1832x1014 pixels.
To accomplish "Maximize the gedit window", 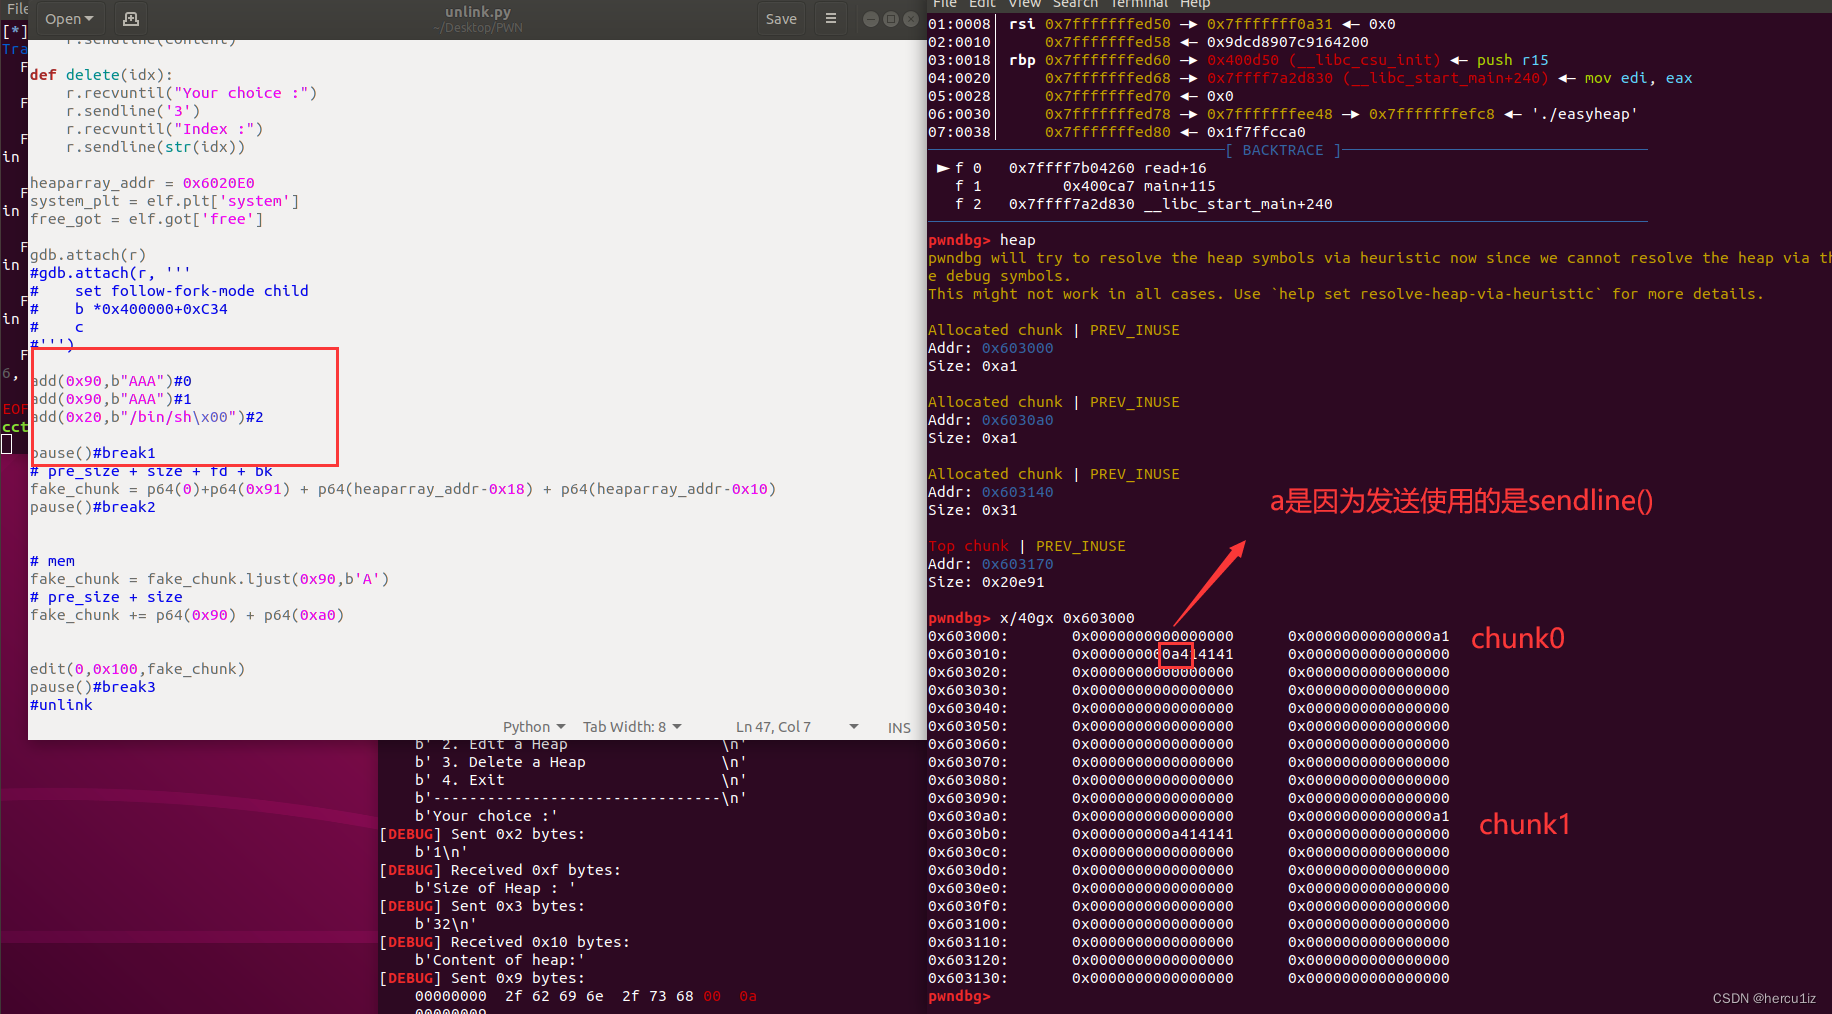I will click(x=890, y=19).
